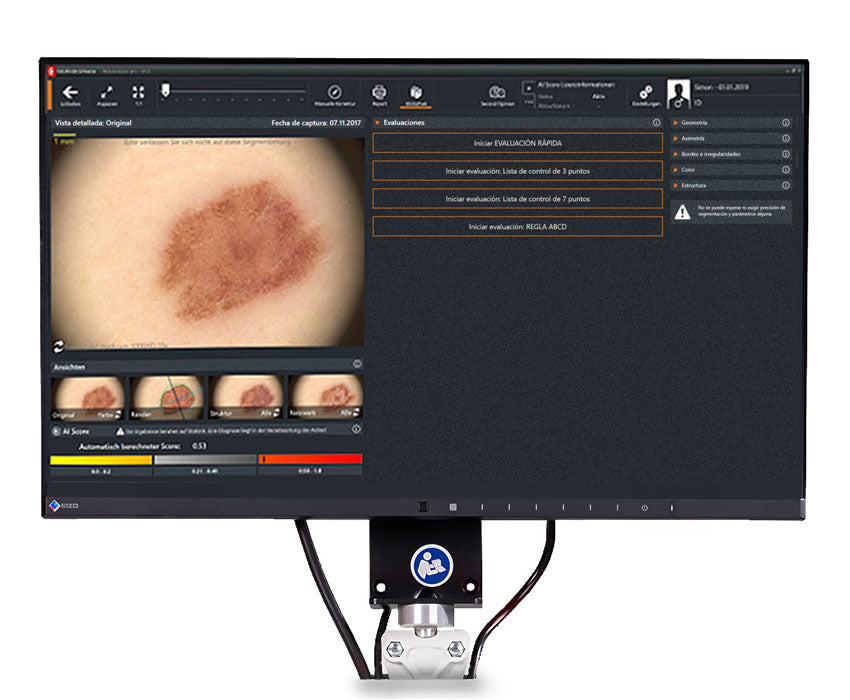
Task: Click the refresh icon below the lesion image
Action: click(x=59, y=344)
